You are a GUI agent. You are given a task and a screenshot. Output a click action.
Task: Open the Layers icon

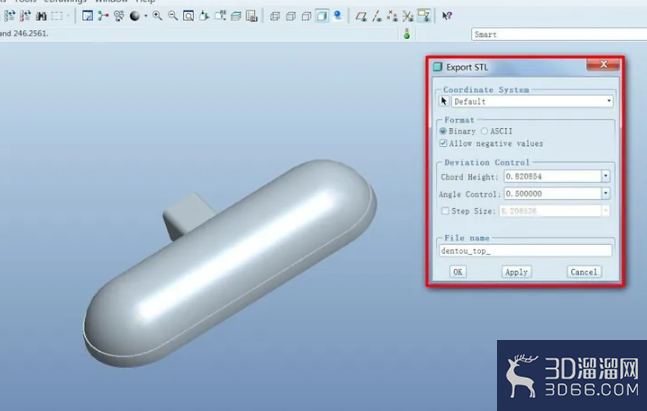tap(236, 16)
